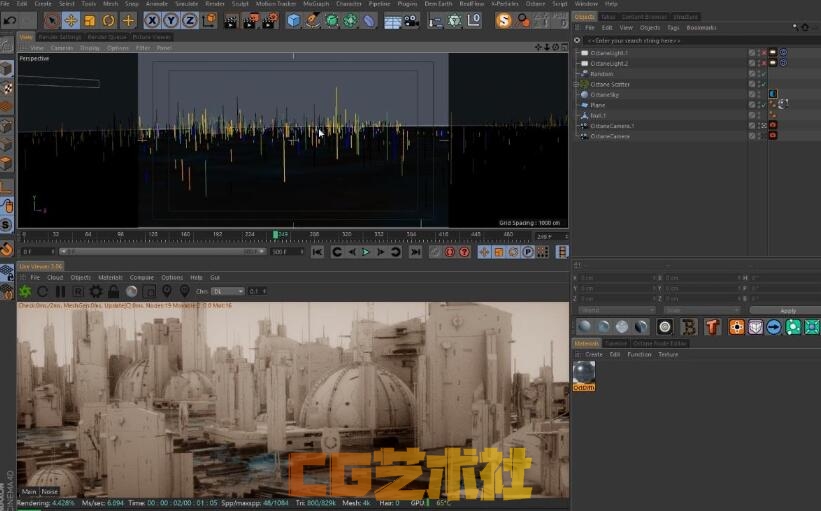
Task: Select the Plane object
Action: (597, 105)
